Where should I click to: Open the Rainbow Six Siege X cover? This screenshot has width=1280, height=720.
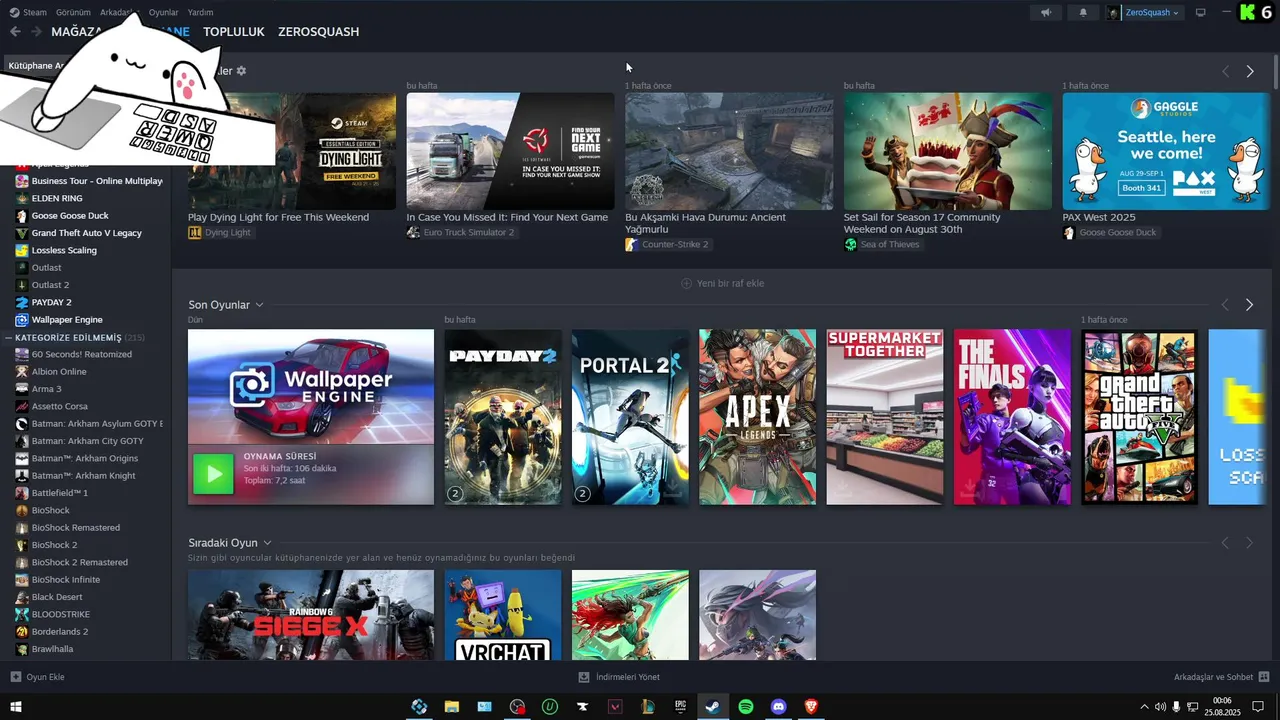click(311, 615)
